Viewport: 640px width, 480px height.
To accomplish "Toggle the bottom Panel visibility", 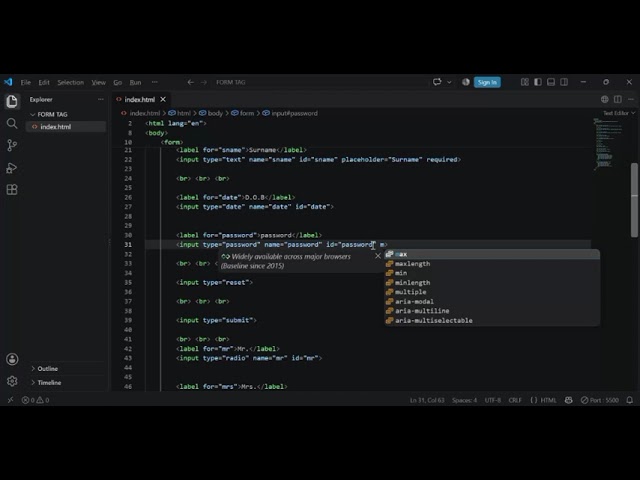I will point(551,82).
